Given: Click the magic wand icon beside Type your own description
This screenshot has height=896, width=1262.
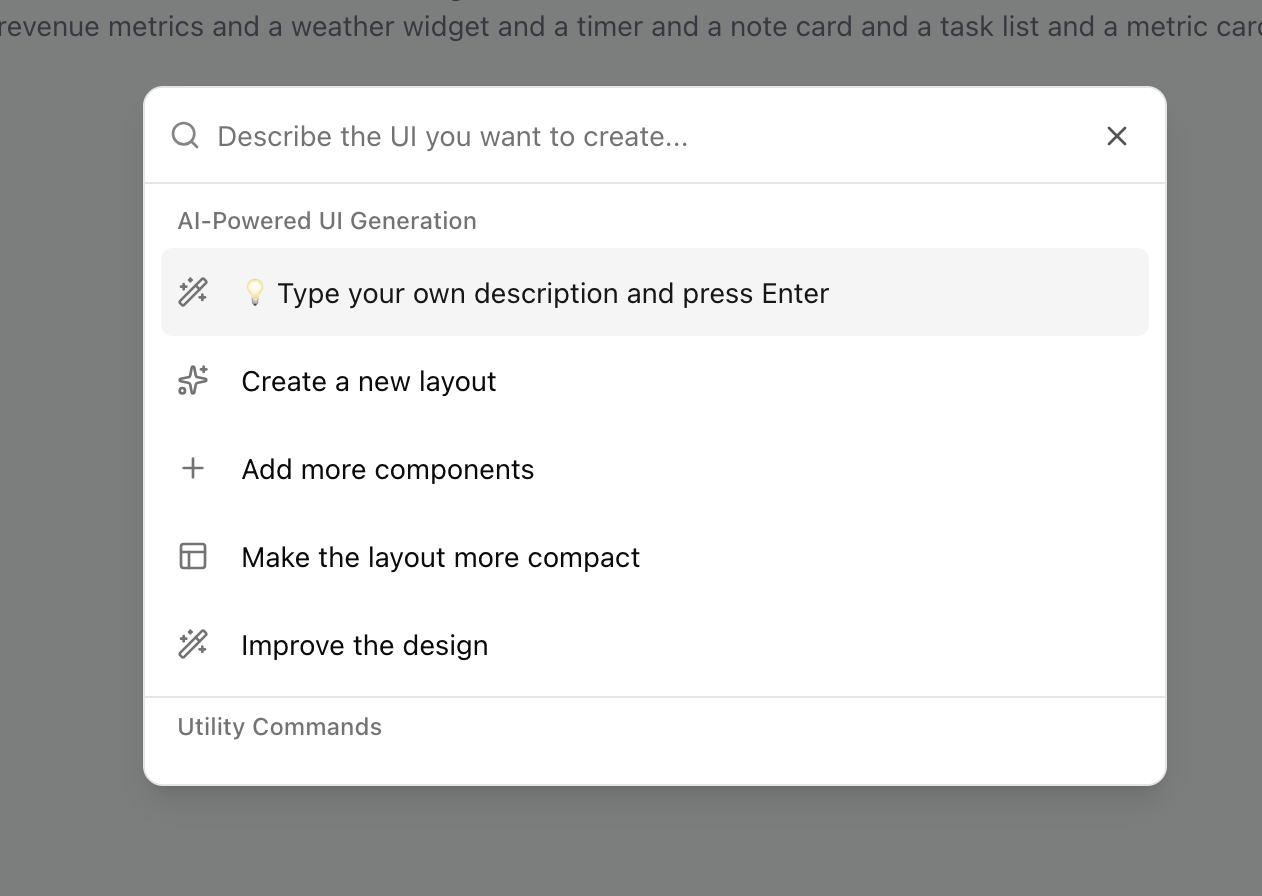Looking at the screenshot, I should click(193, 292).
